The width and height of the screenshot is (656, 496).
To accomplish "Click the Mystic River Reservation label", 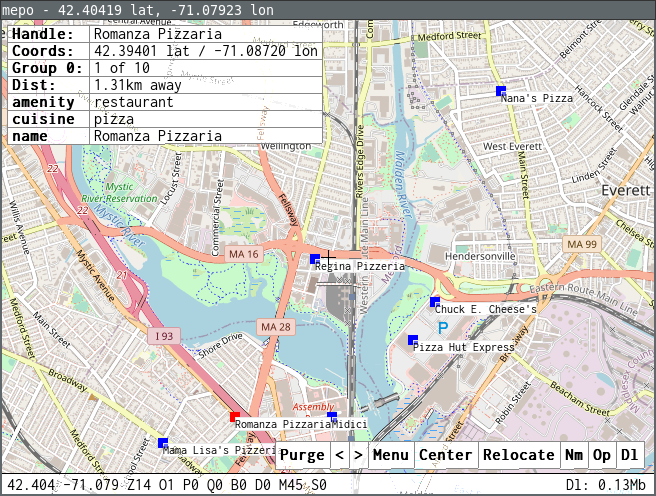I will click(120, 193).
